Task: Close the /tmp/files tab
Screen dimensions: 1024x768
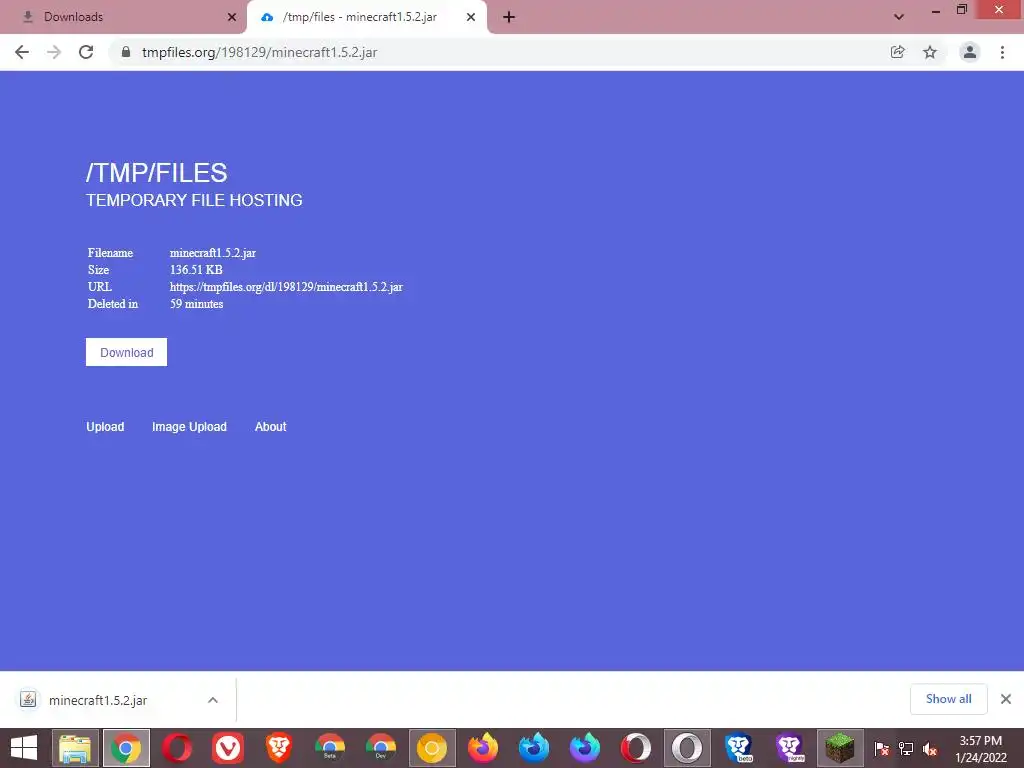Action: (x=471, y=17)
